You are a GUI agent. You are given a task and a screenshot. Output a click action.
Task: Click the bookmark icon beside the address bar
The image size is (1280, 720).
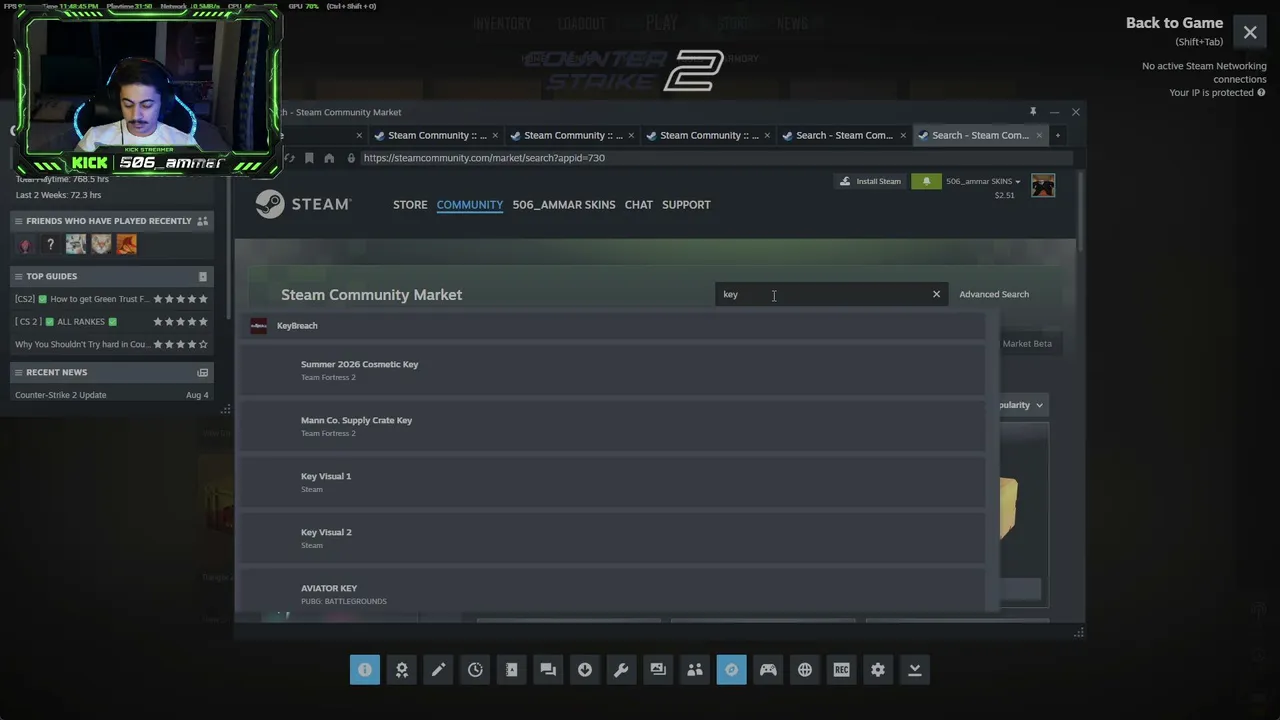(309, 158)
